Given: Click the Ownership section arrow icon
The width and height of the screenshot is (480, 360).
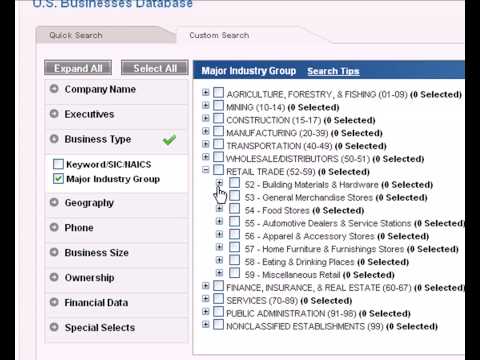Looking at the screenshot, I should (x=54, y=277).
